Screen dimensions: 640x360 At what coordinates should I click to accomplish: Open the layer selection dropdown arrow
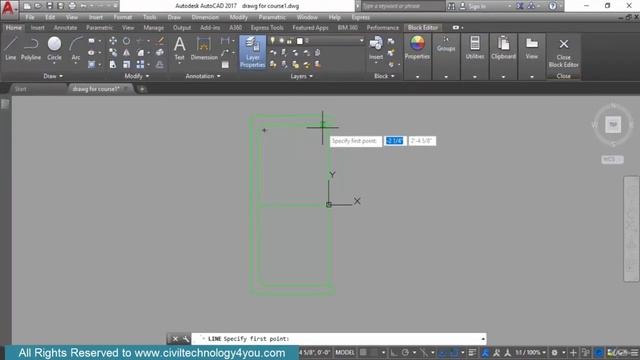point(361,40)
